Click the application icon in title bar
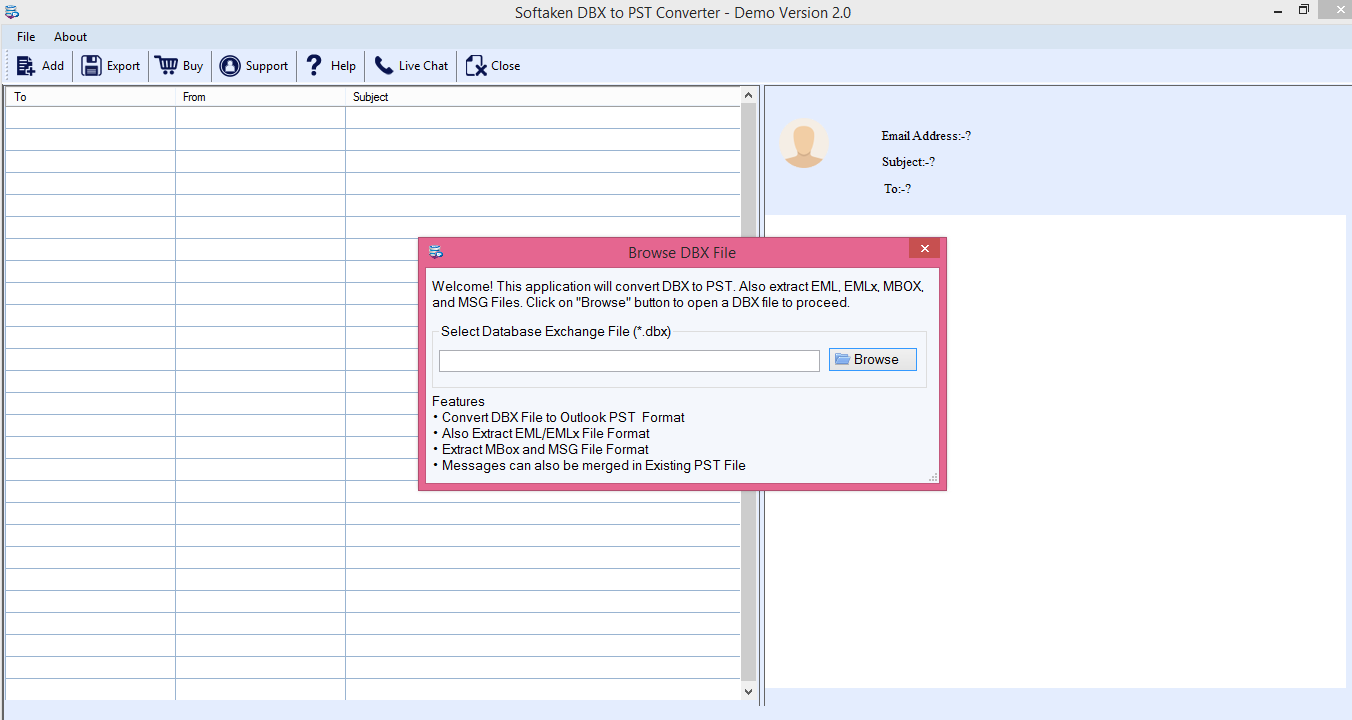This screenshot has width=1352, height=720. coord(11,12)
